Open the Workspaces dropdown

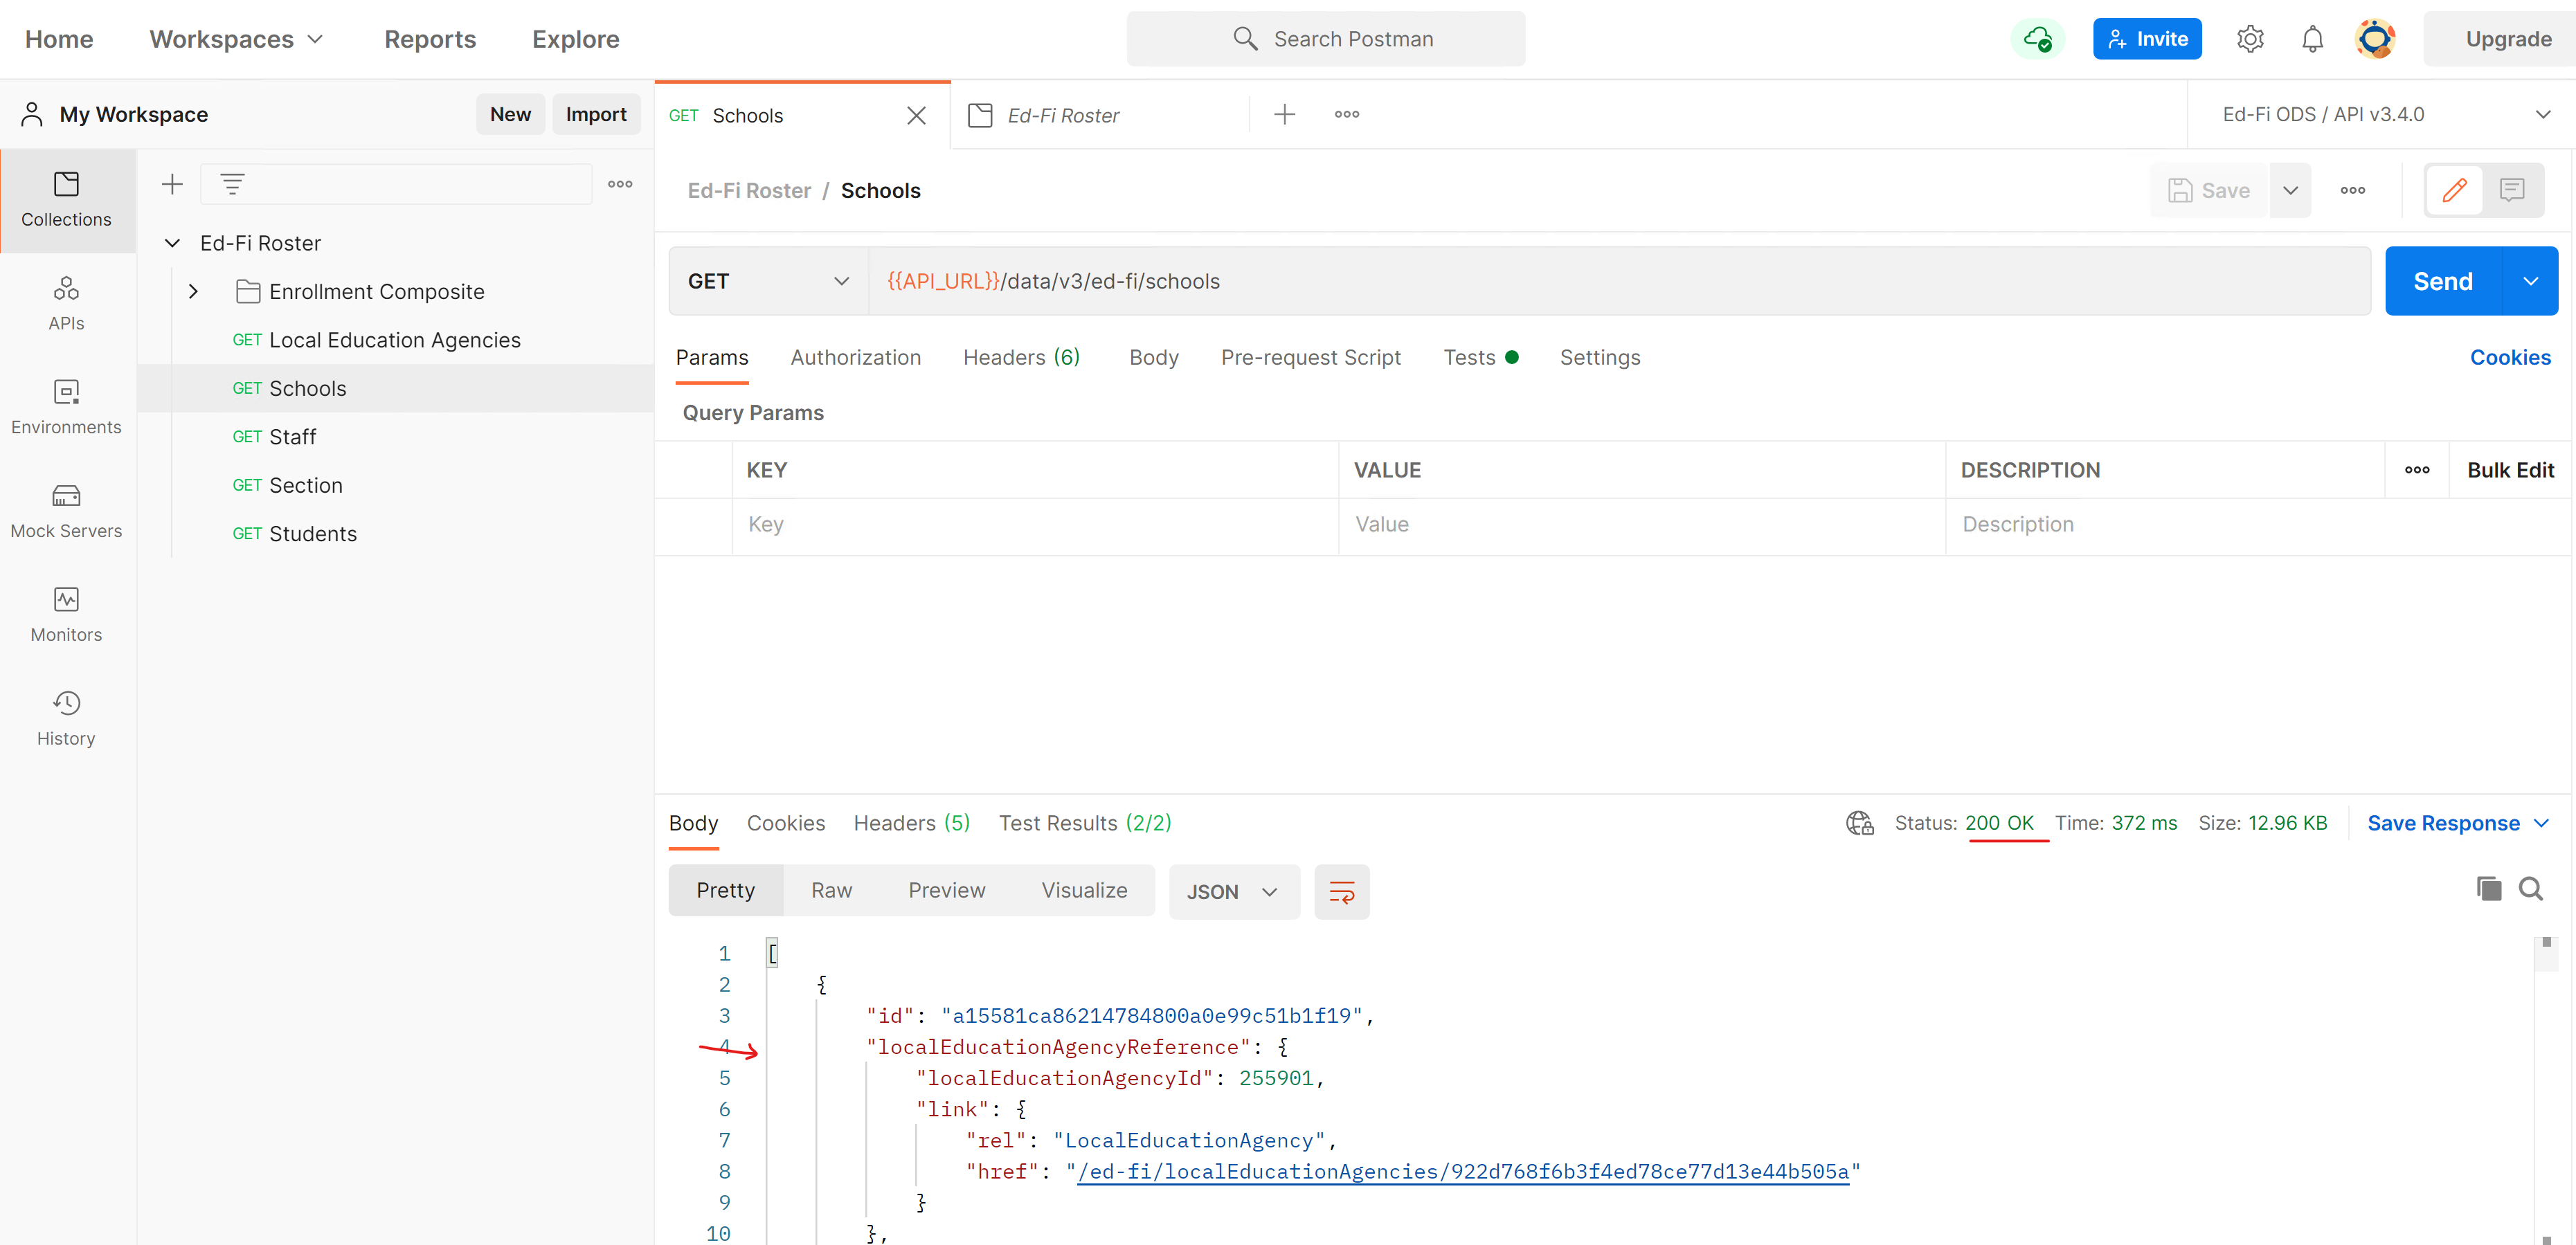(237, 39)
